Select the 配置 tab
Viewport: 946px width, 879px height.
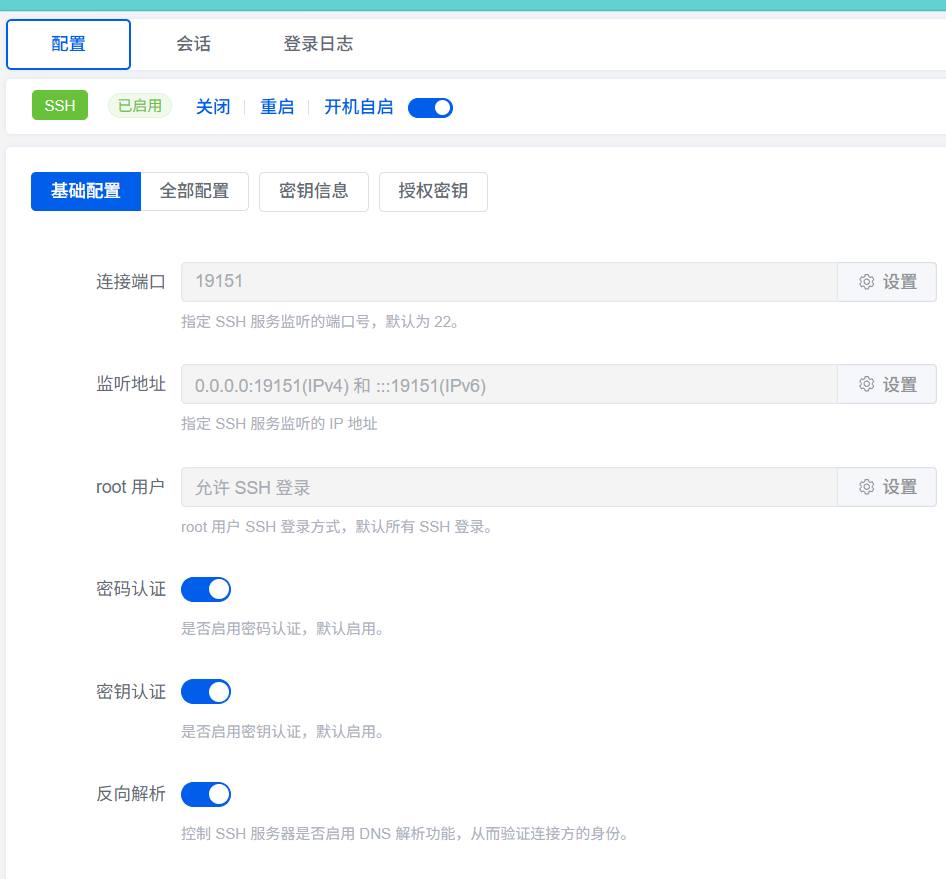click(x=68, y=44)
